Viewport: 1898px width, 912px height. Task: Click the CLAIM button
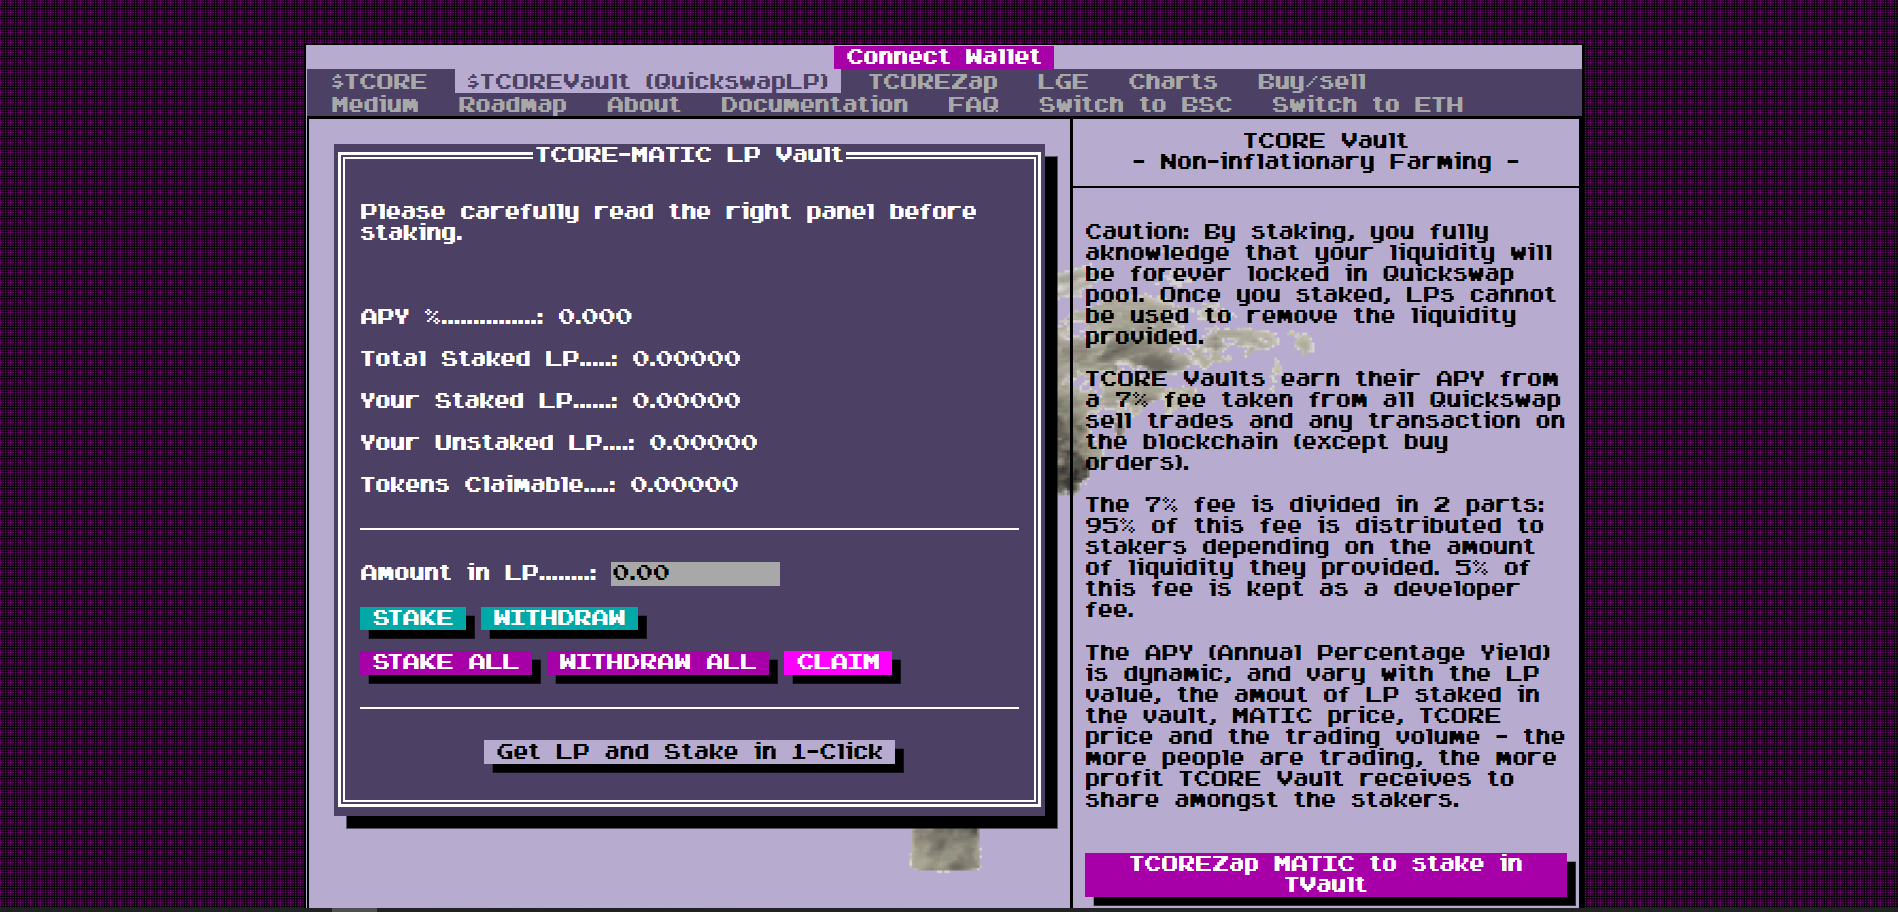[x=838, y=662]
